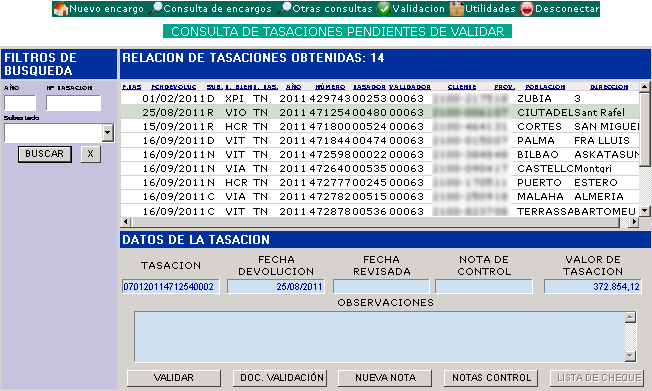Focus the Año filter input field
The image size is (652, 391).
point(20,103)
